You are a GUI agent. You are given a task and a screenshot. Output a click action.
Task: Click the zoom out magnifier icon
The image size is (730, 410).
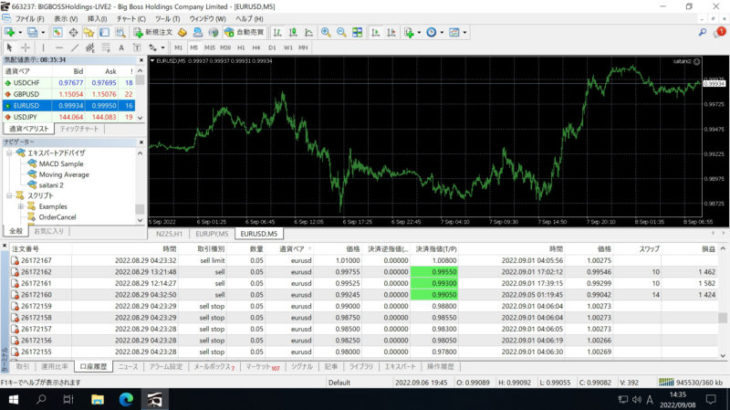341,32
